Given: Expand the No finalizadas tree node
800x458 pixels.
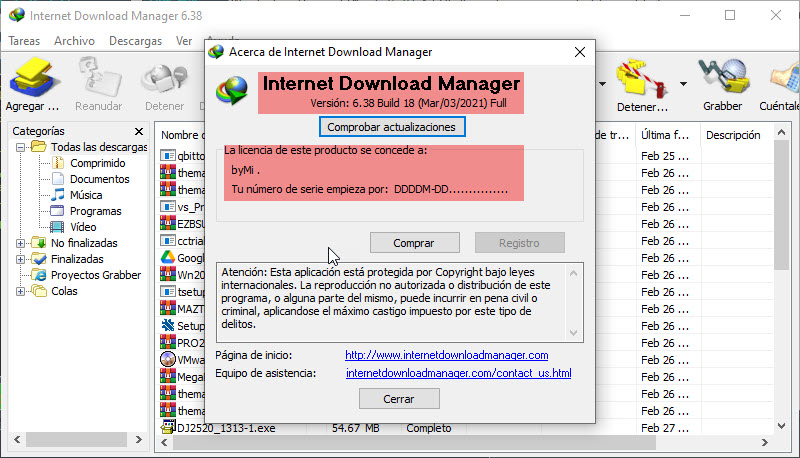Looking at the screenshot, I should [20, 243].
